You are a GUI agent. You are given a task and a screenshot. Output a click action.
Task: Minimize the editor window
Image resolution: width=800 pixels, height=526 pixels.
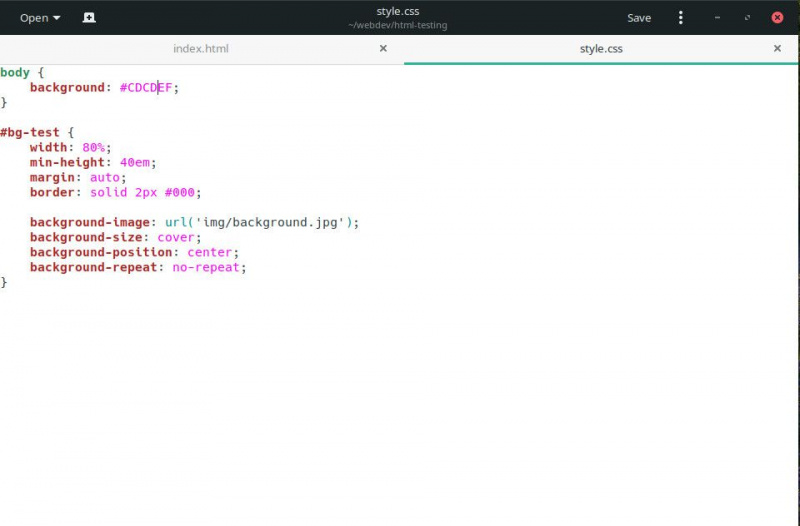click(x=717, y=18)
